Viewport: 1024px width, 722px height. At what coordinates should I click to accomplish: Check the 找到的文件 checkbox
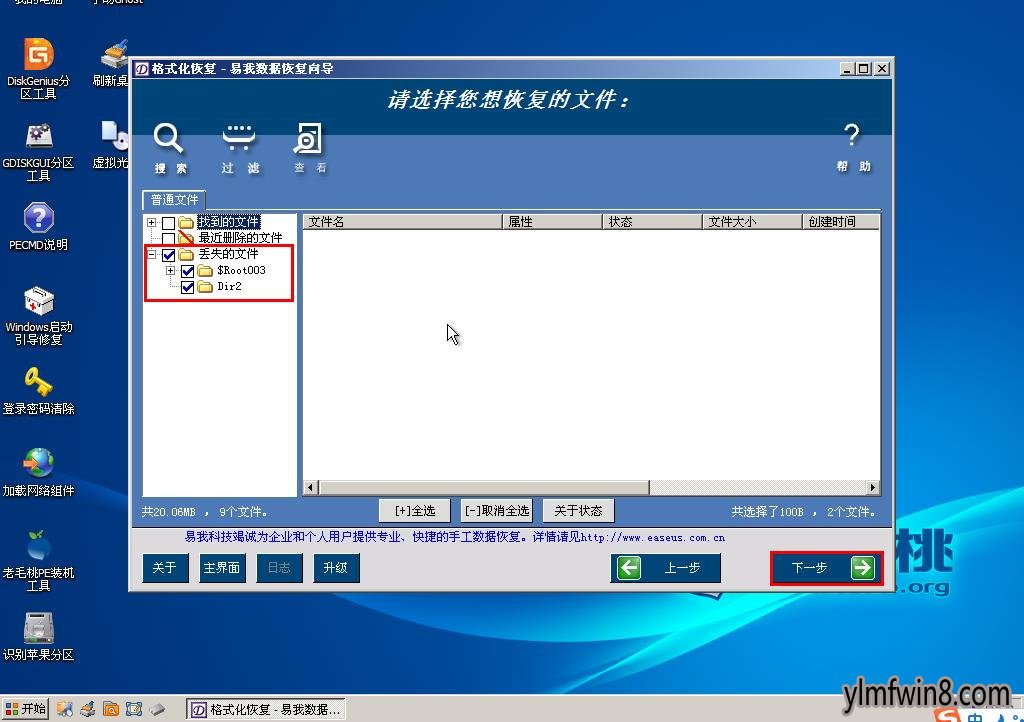(168, 223)
